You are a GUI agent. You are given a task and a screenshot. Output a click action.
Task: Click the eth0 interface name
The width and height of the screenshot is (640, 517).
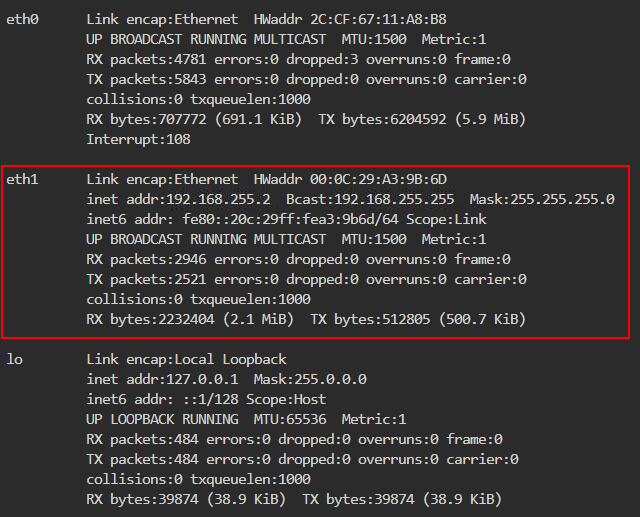pos(22,19)
